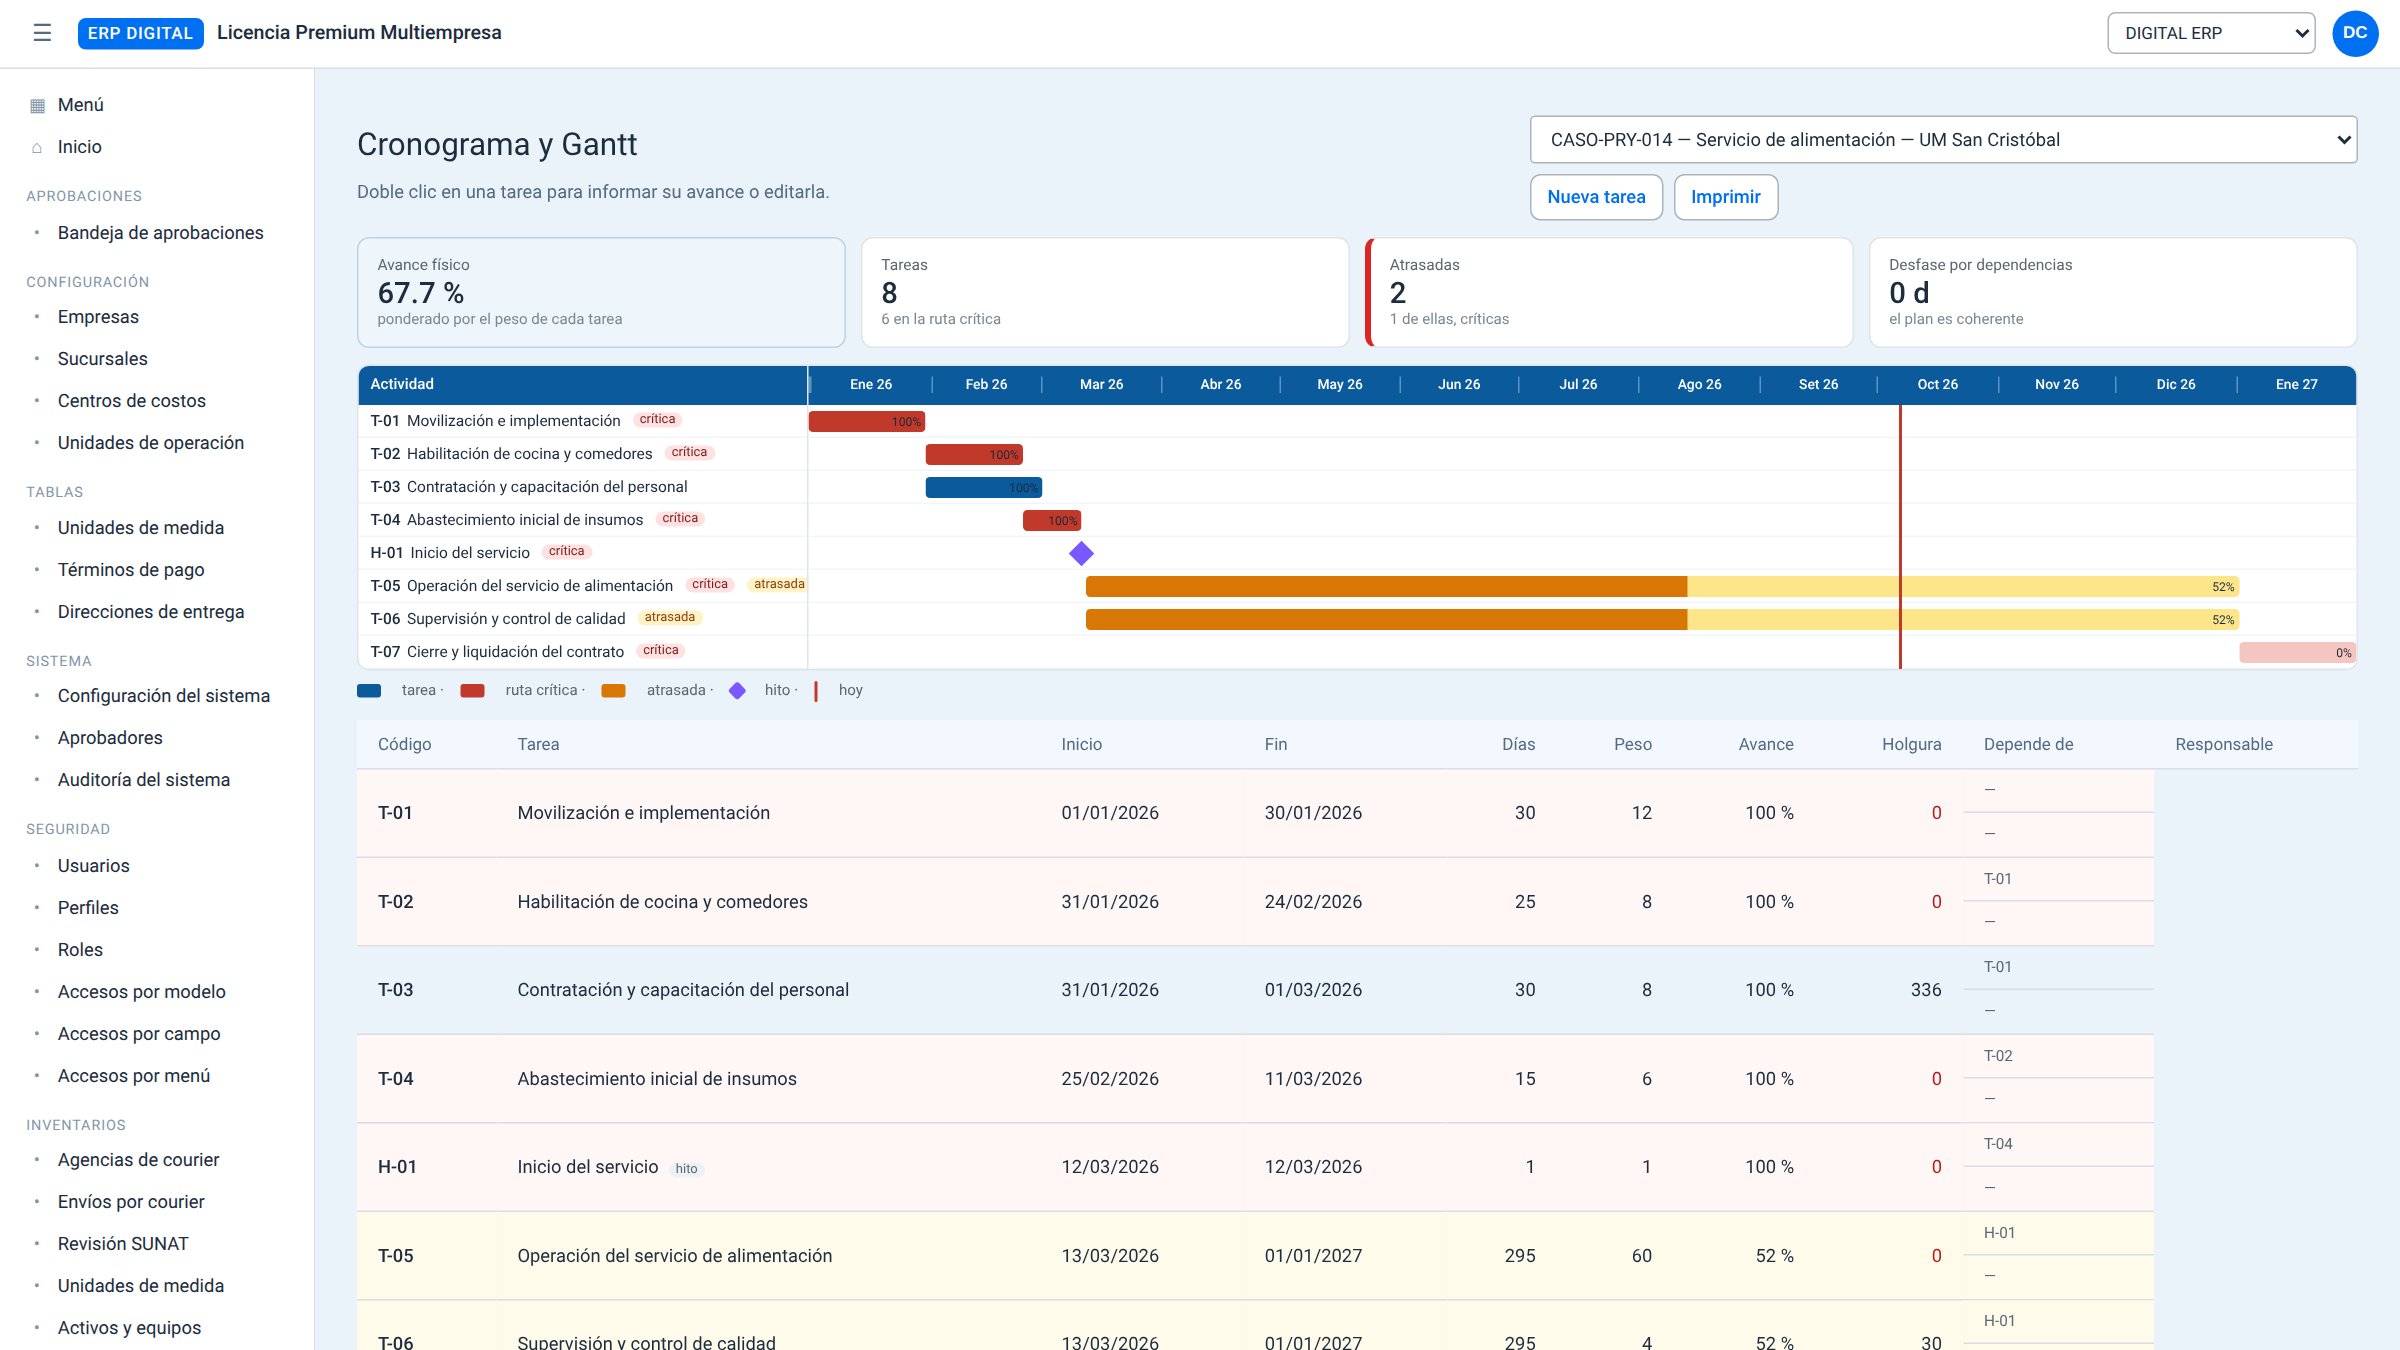
Task: Open the Atrasadas summary card
Action: tap(1609, 292)
